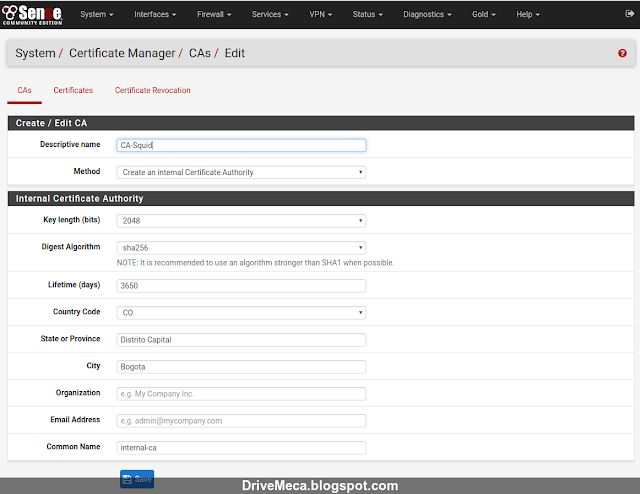
Task: Open the Help menu
Action: [x=527, y=14]
